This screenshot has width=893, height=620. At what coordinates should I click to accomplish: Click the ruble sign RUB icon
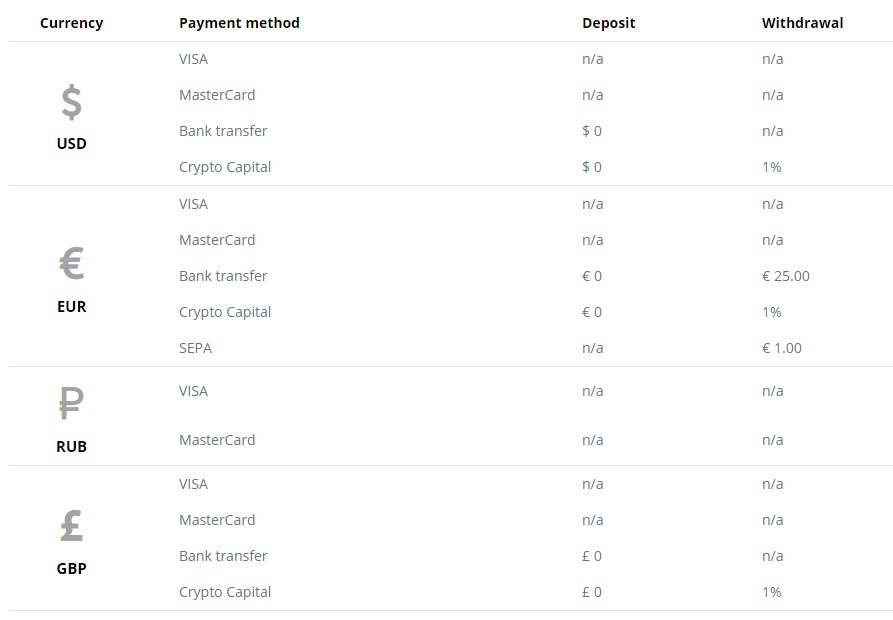71,403
